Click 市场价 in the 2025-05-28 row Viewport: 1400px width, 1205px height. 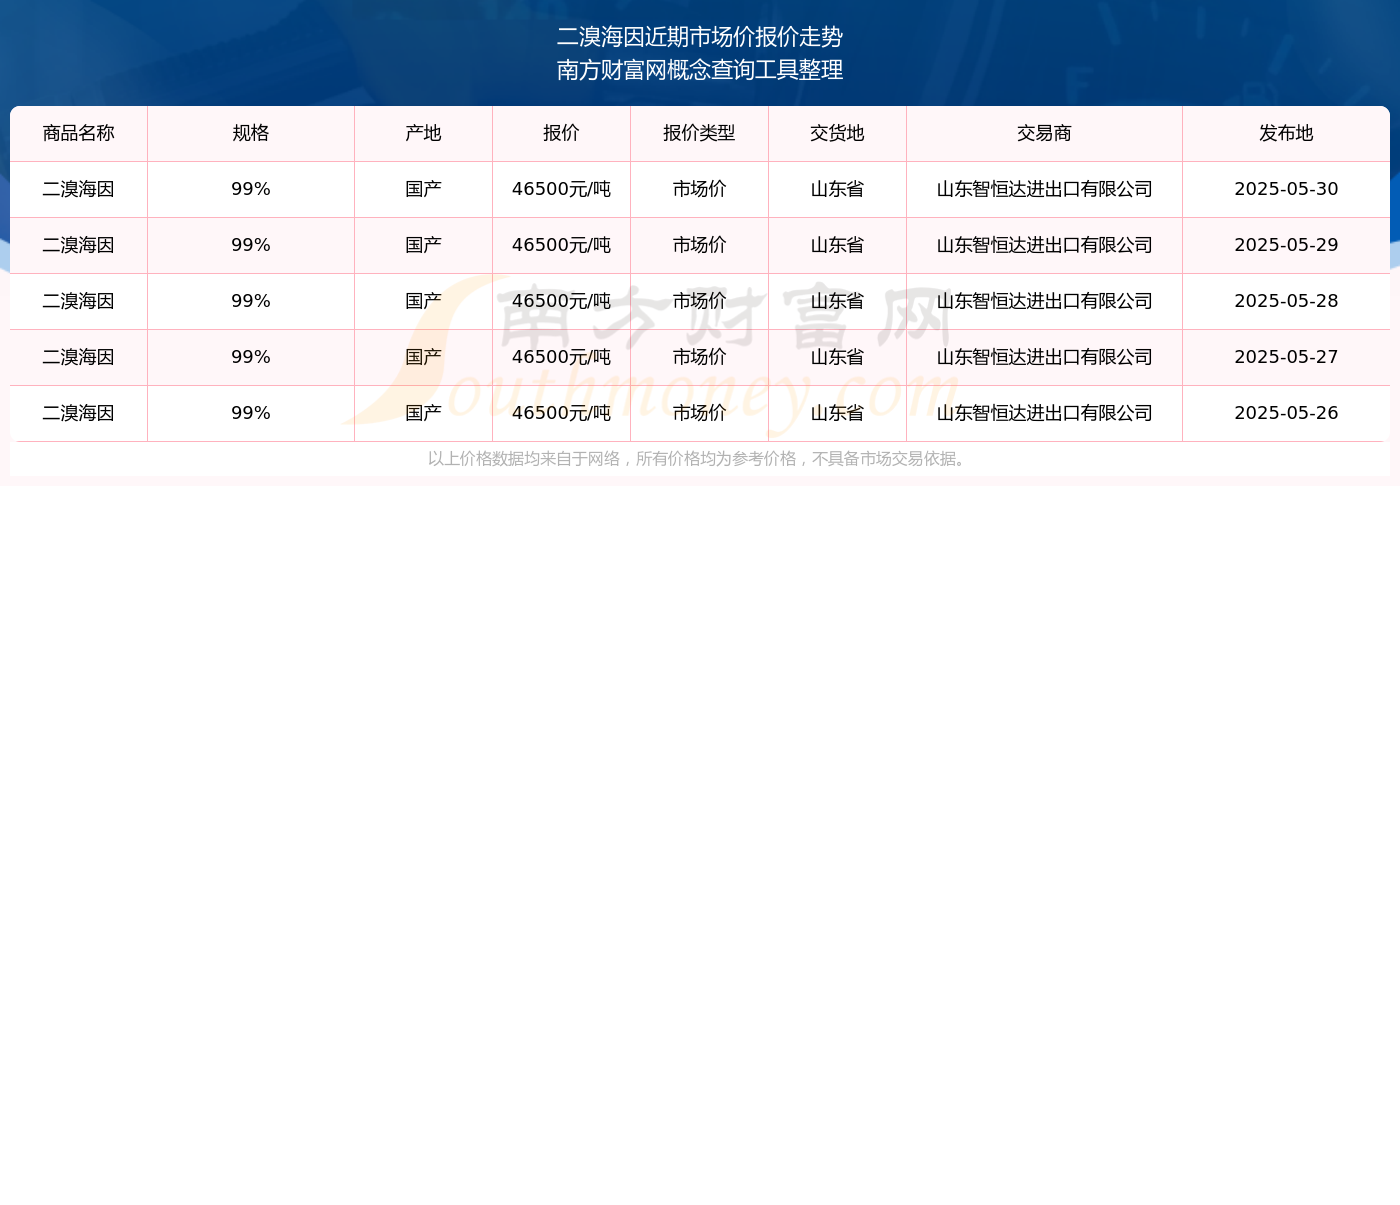[699, 301]
